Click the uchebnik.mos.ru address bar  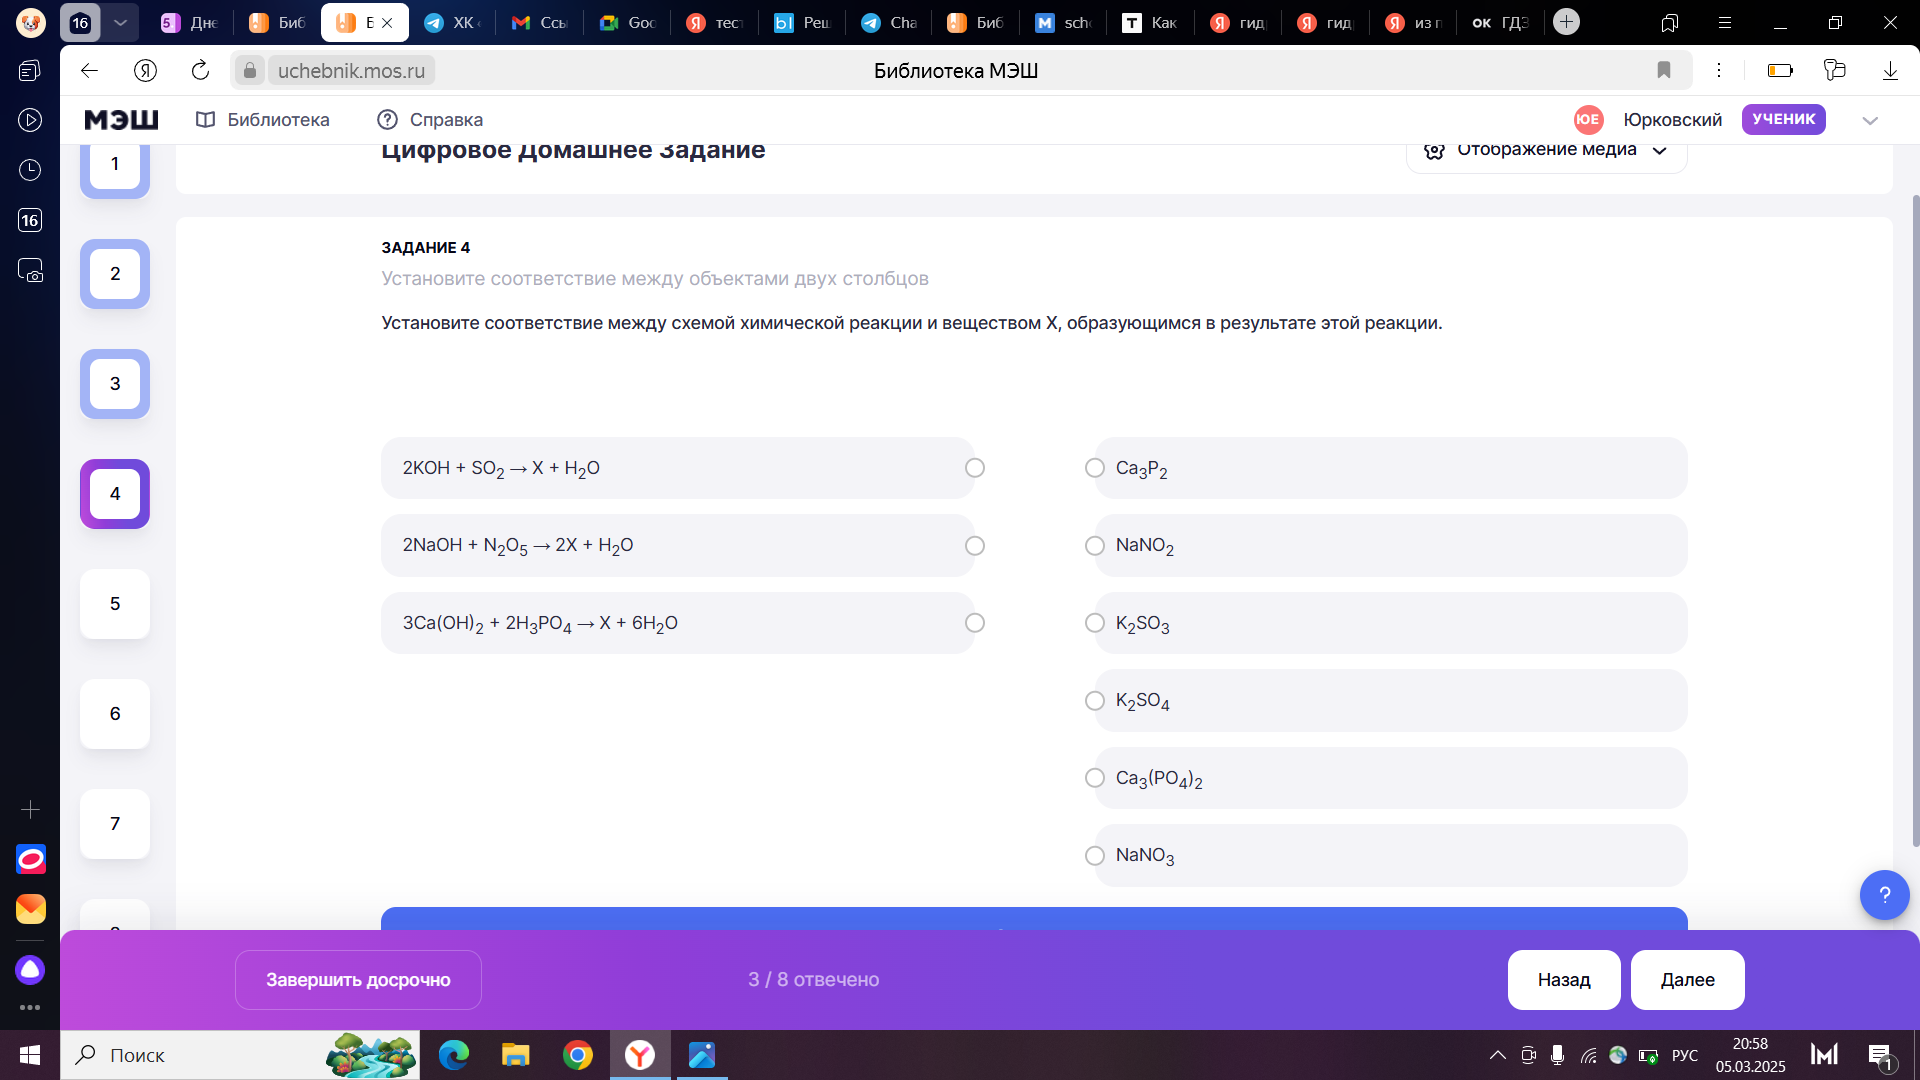351,70
